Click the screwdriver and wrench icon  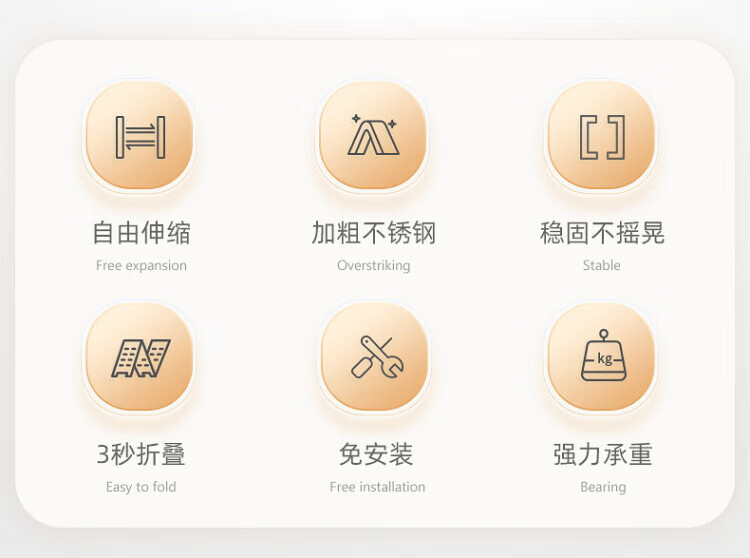pyautogui.click(x=377, y=358)
